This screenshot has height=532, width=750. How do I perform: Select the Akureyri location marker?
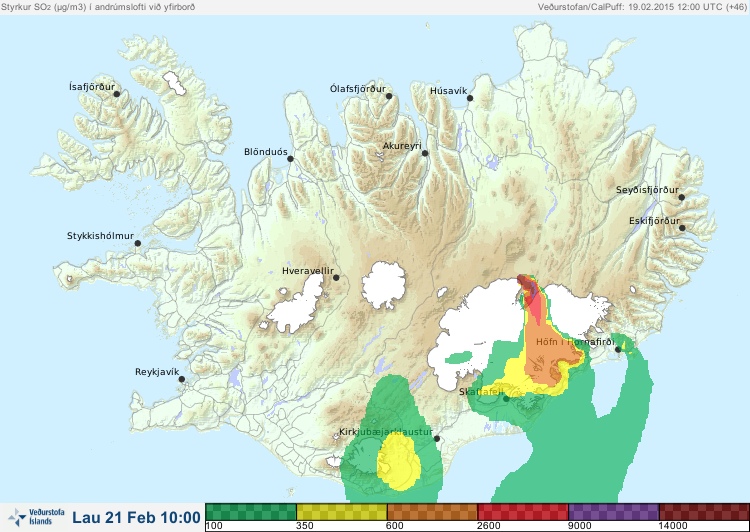[425, 153]
